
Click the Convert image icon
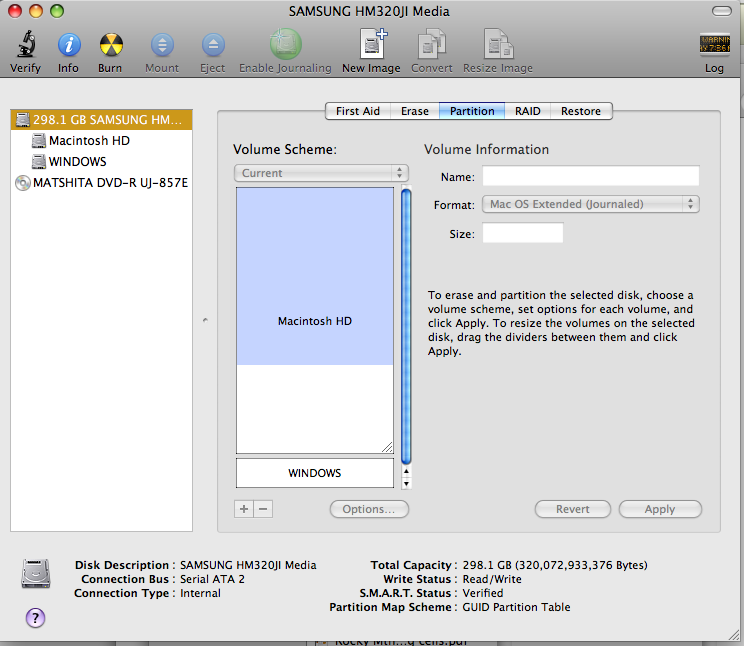(431, 44)
